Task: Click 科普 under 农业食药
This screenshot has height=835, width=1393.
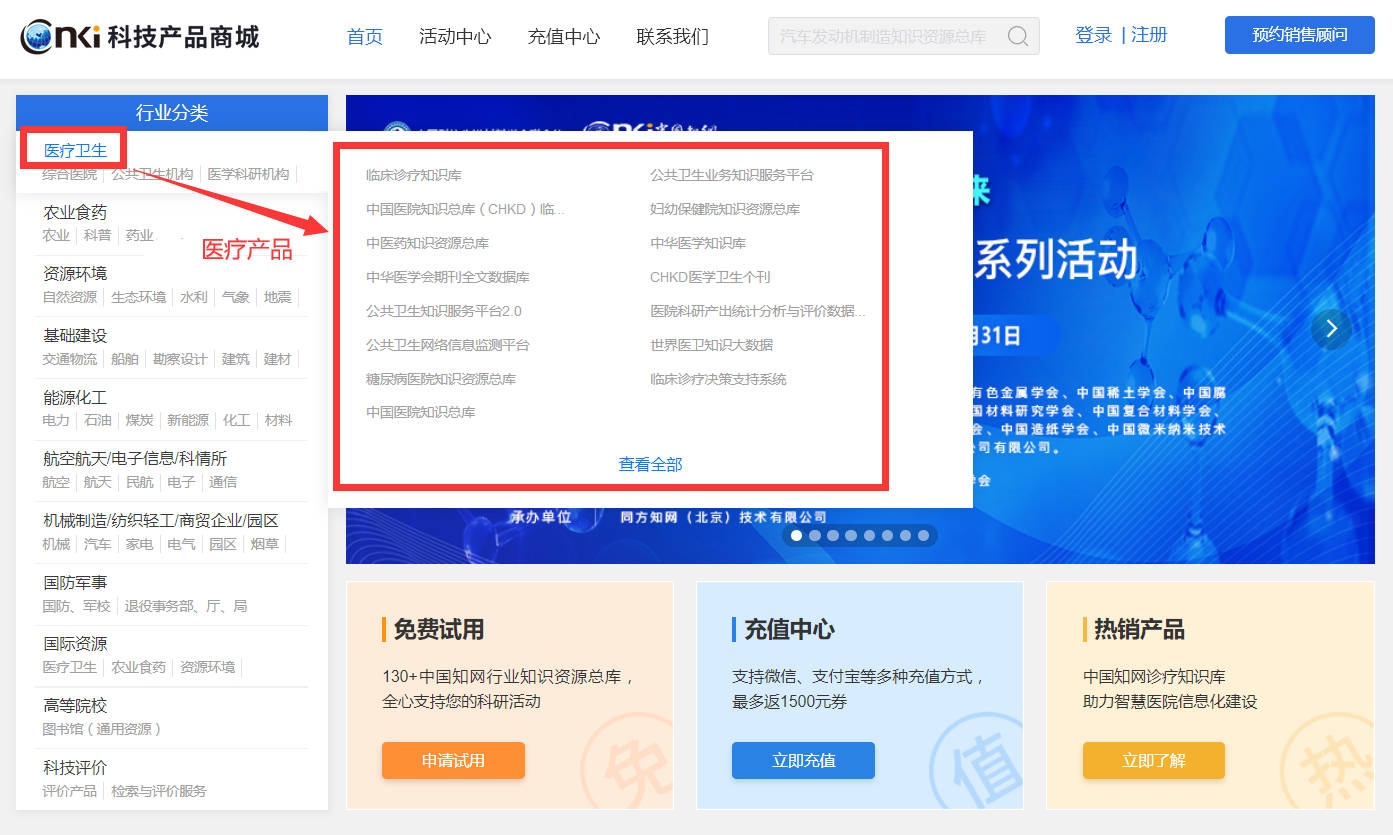Action: [98, 235]
